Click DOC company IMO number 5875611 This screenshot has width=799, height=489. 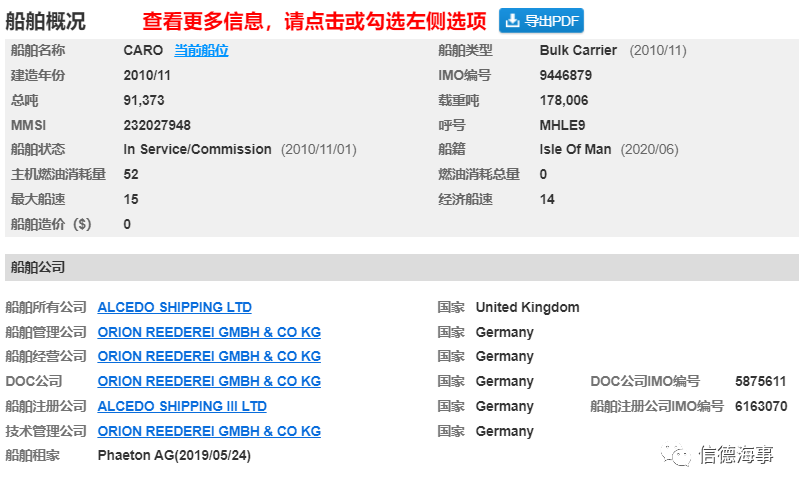(760, 381)
